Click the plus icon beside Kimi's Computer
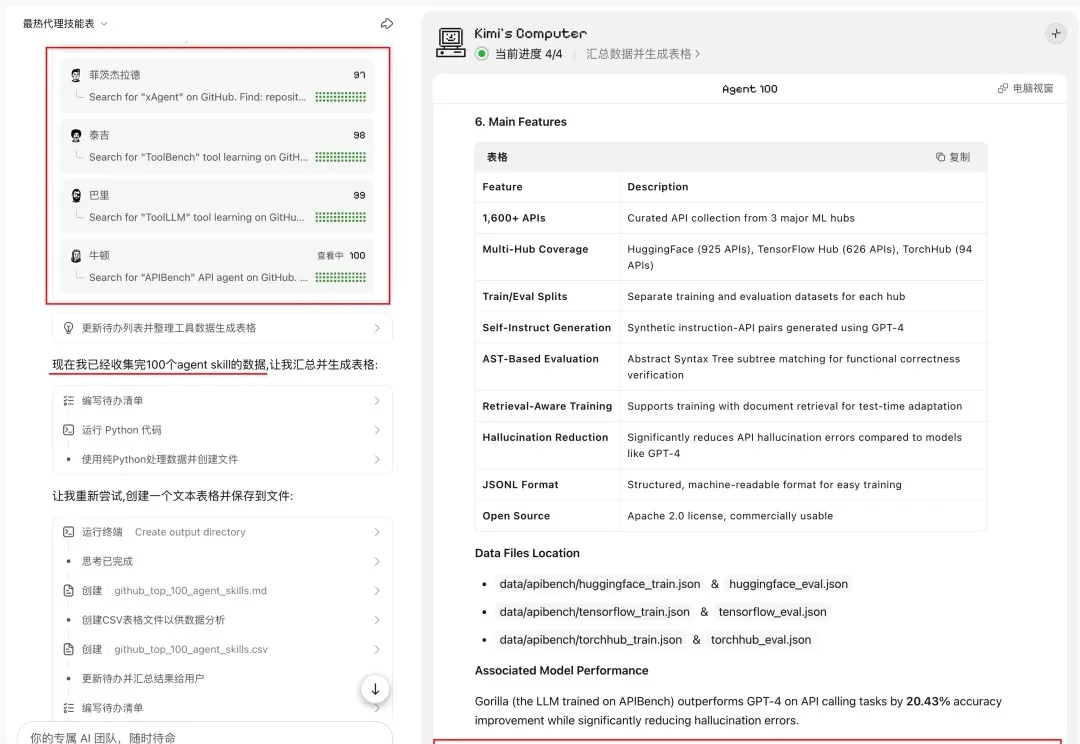The image size is (1080, 744). pos(1055,34)
